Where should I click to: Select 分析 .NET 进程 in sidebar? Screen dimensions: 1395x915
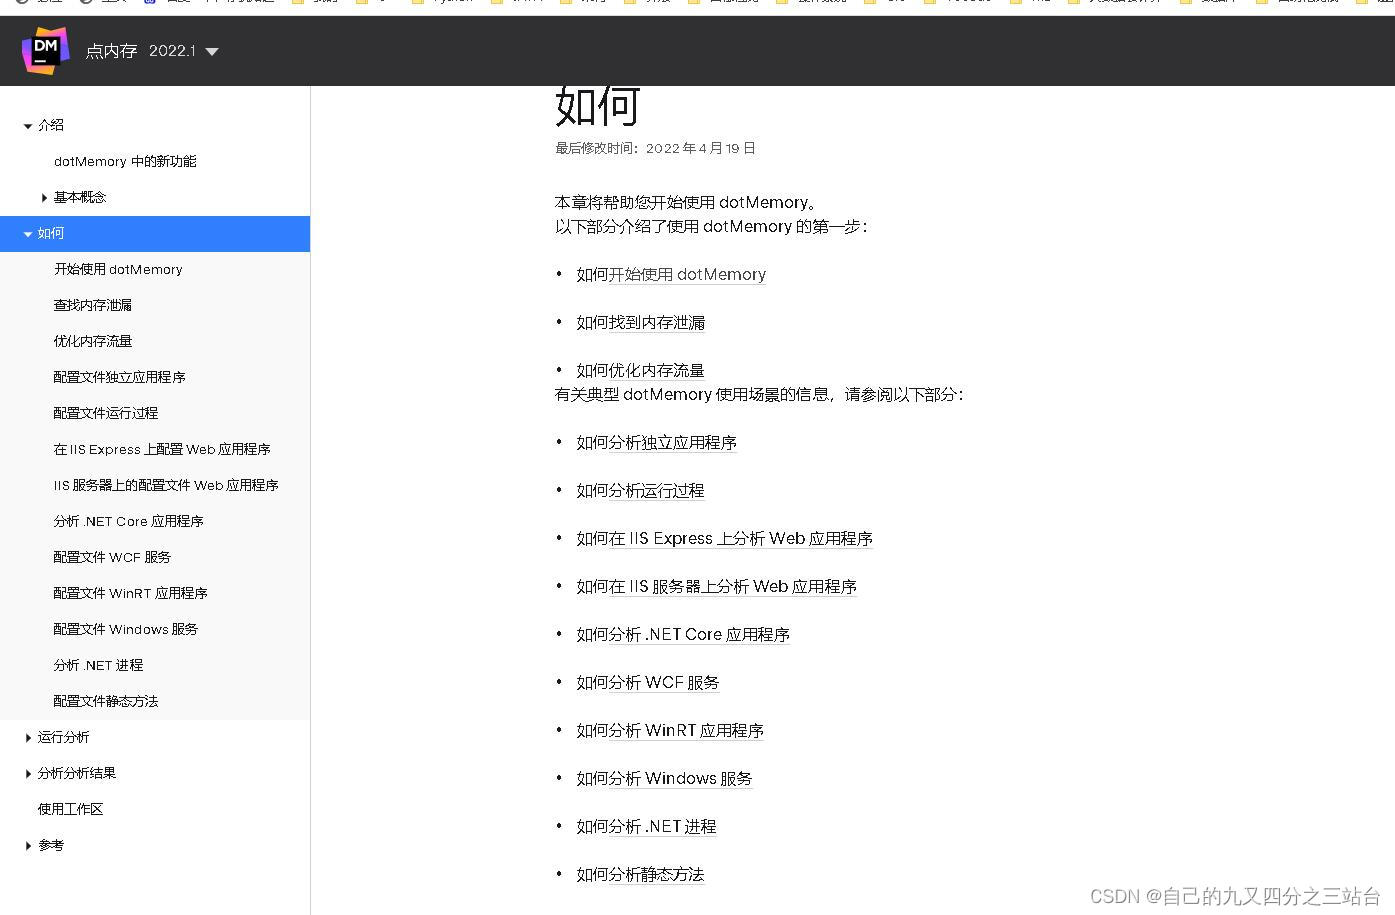[98, 665]
